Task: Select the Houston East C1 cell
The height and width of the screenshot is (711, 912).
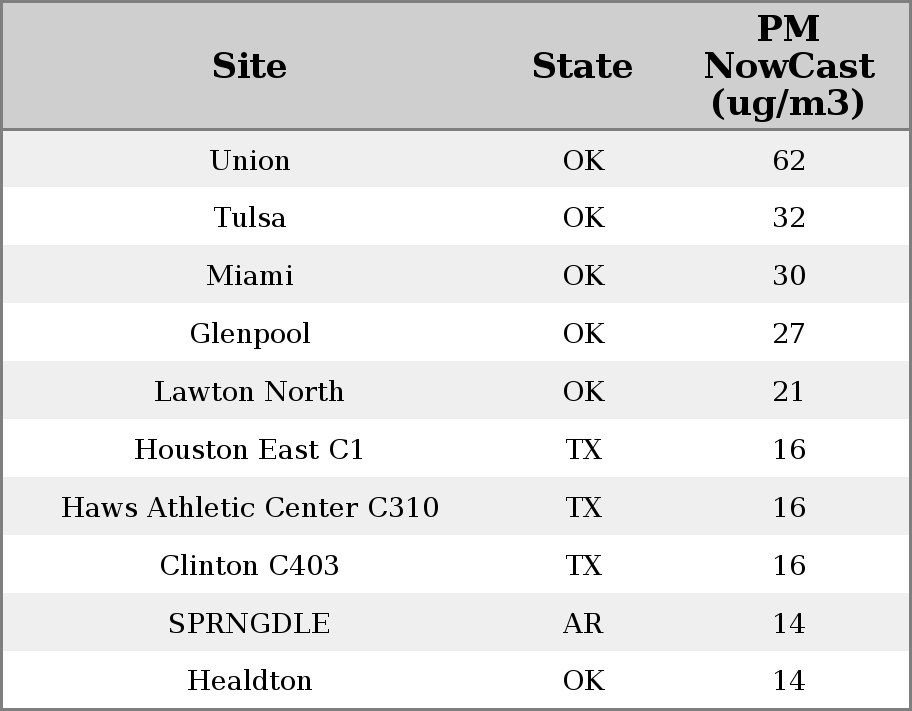Action: click(250, 449)
